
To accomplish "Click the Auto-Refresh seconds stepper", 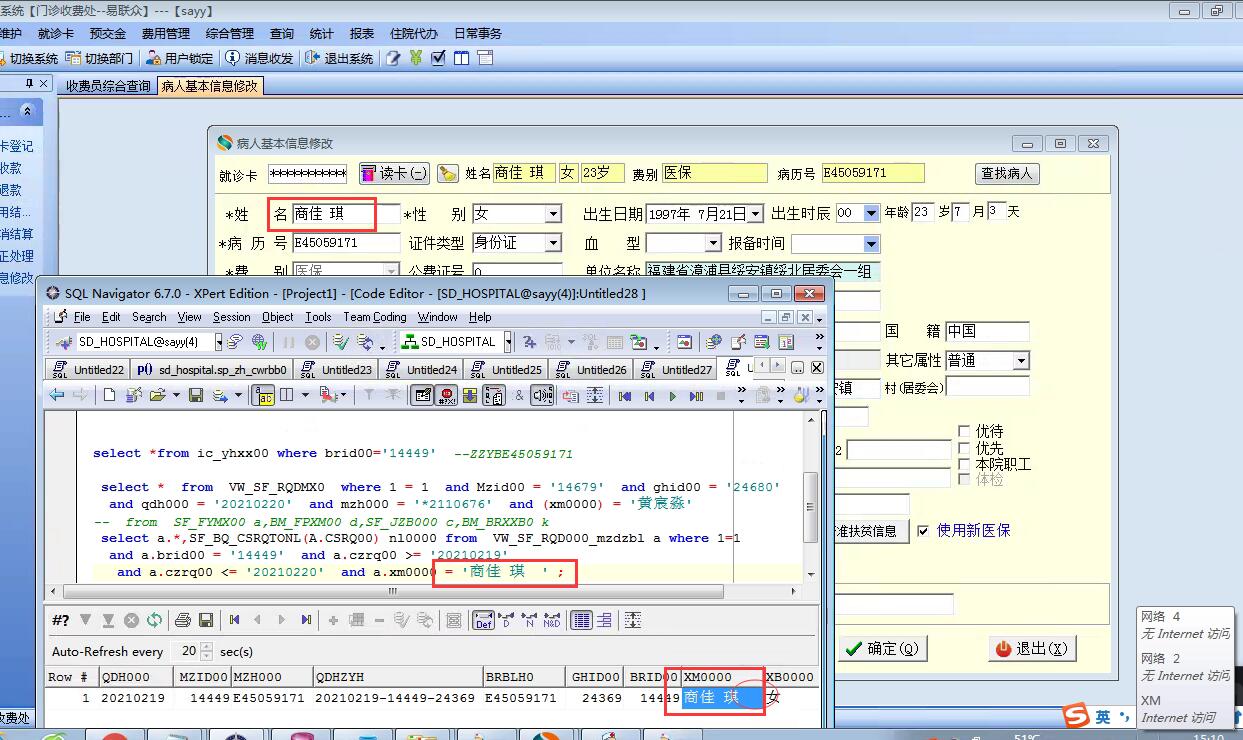I will click(x=207, y=651).
